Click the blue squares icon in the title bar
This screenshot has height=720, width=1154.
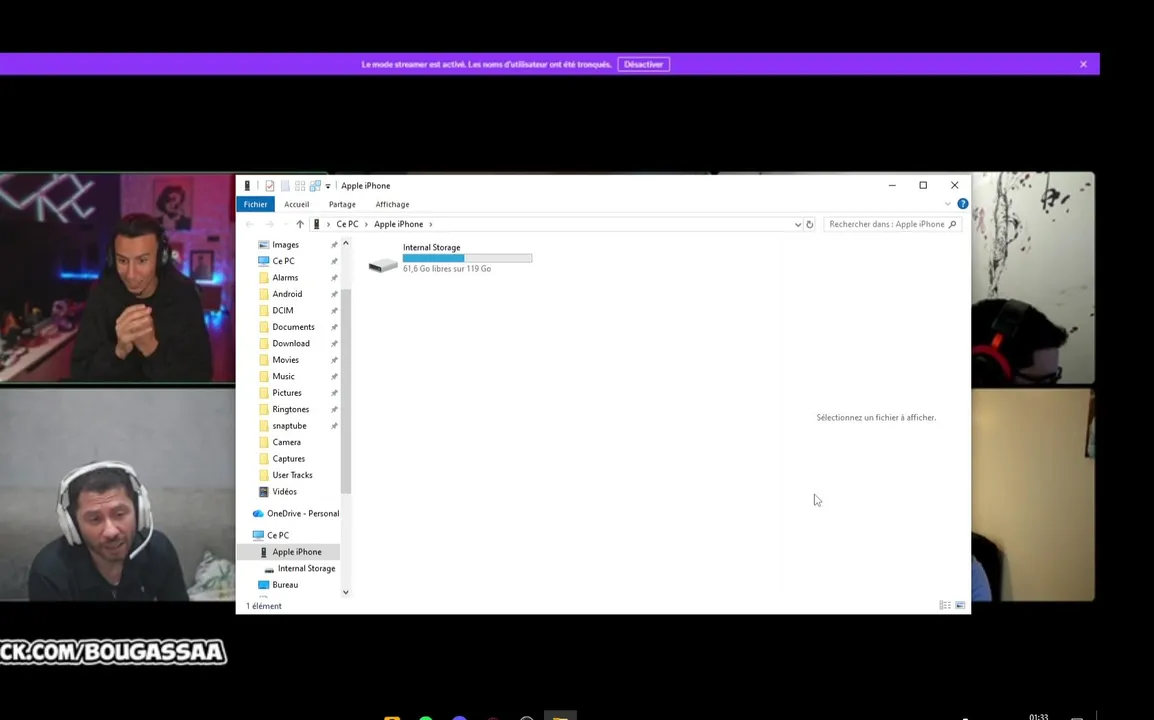coord(315,186)
